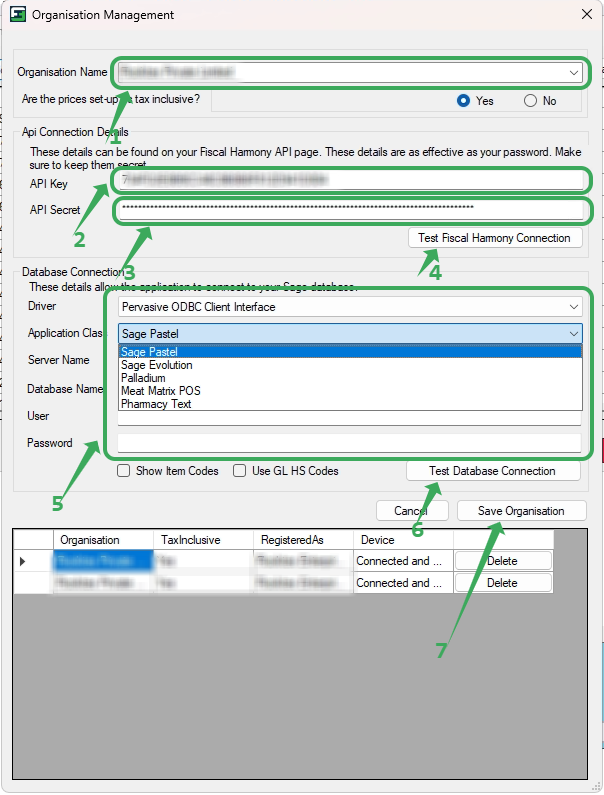Expand the Driver dropdown arrow

[574, 307]
